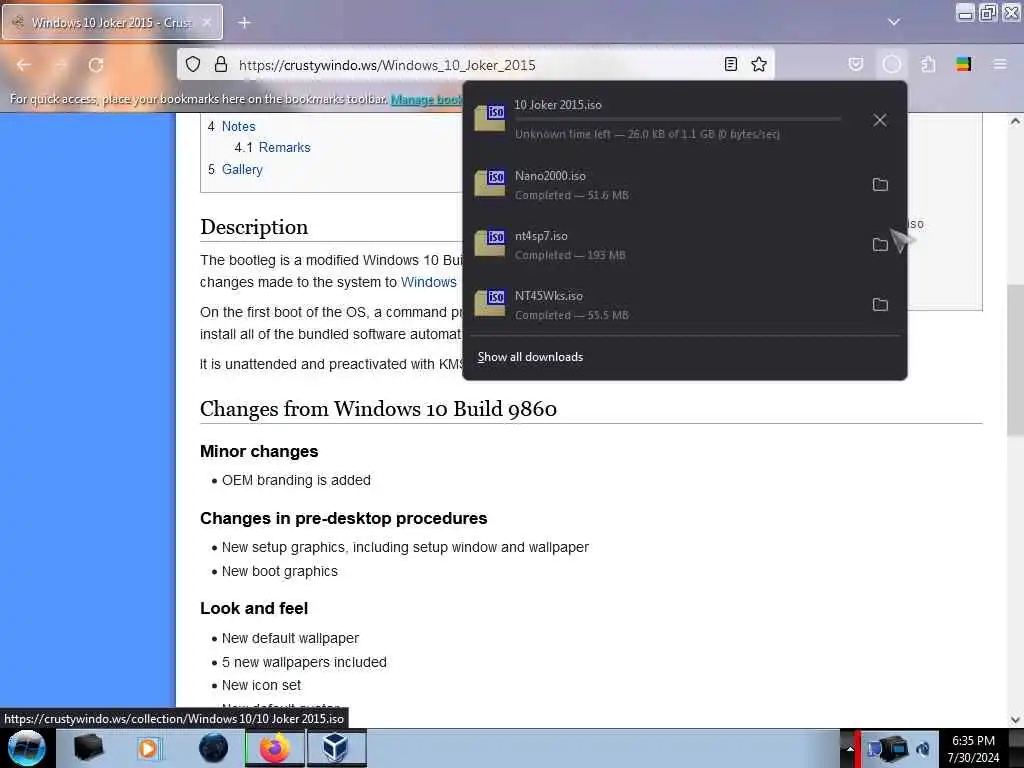Switch to Firefox in the taskbar
1024x768 pixels.
tap(275, 748)
